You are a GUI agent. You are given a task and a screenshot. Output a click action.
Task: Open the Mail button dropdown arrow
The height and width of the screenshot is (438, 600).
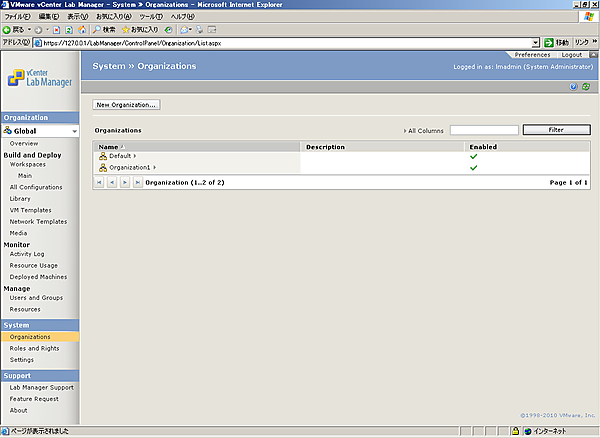click(190, 30)
